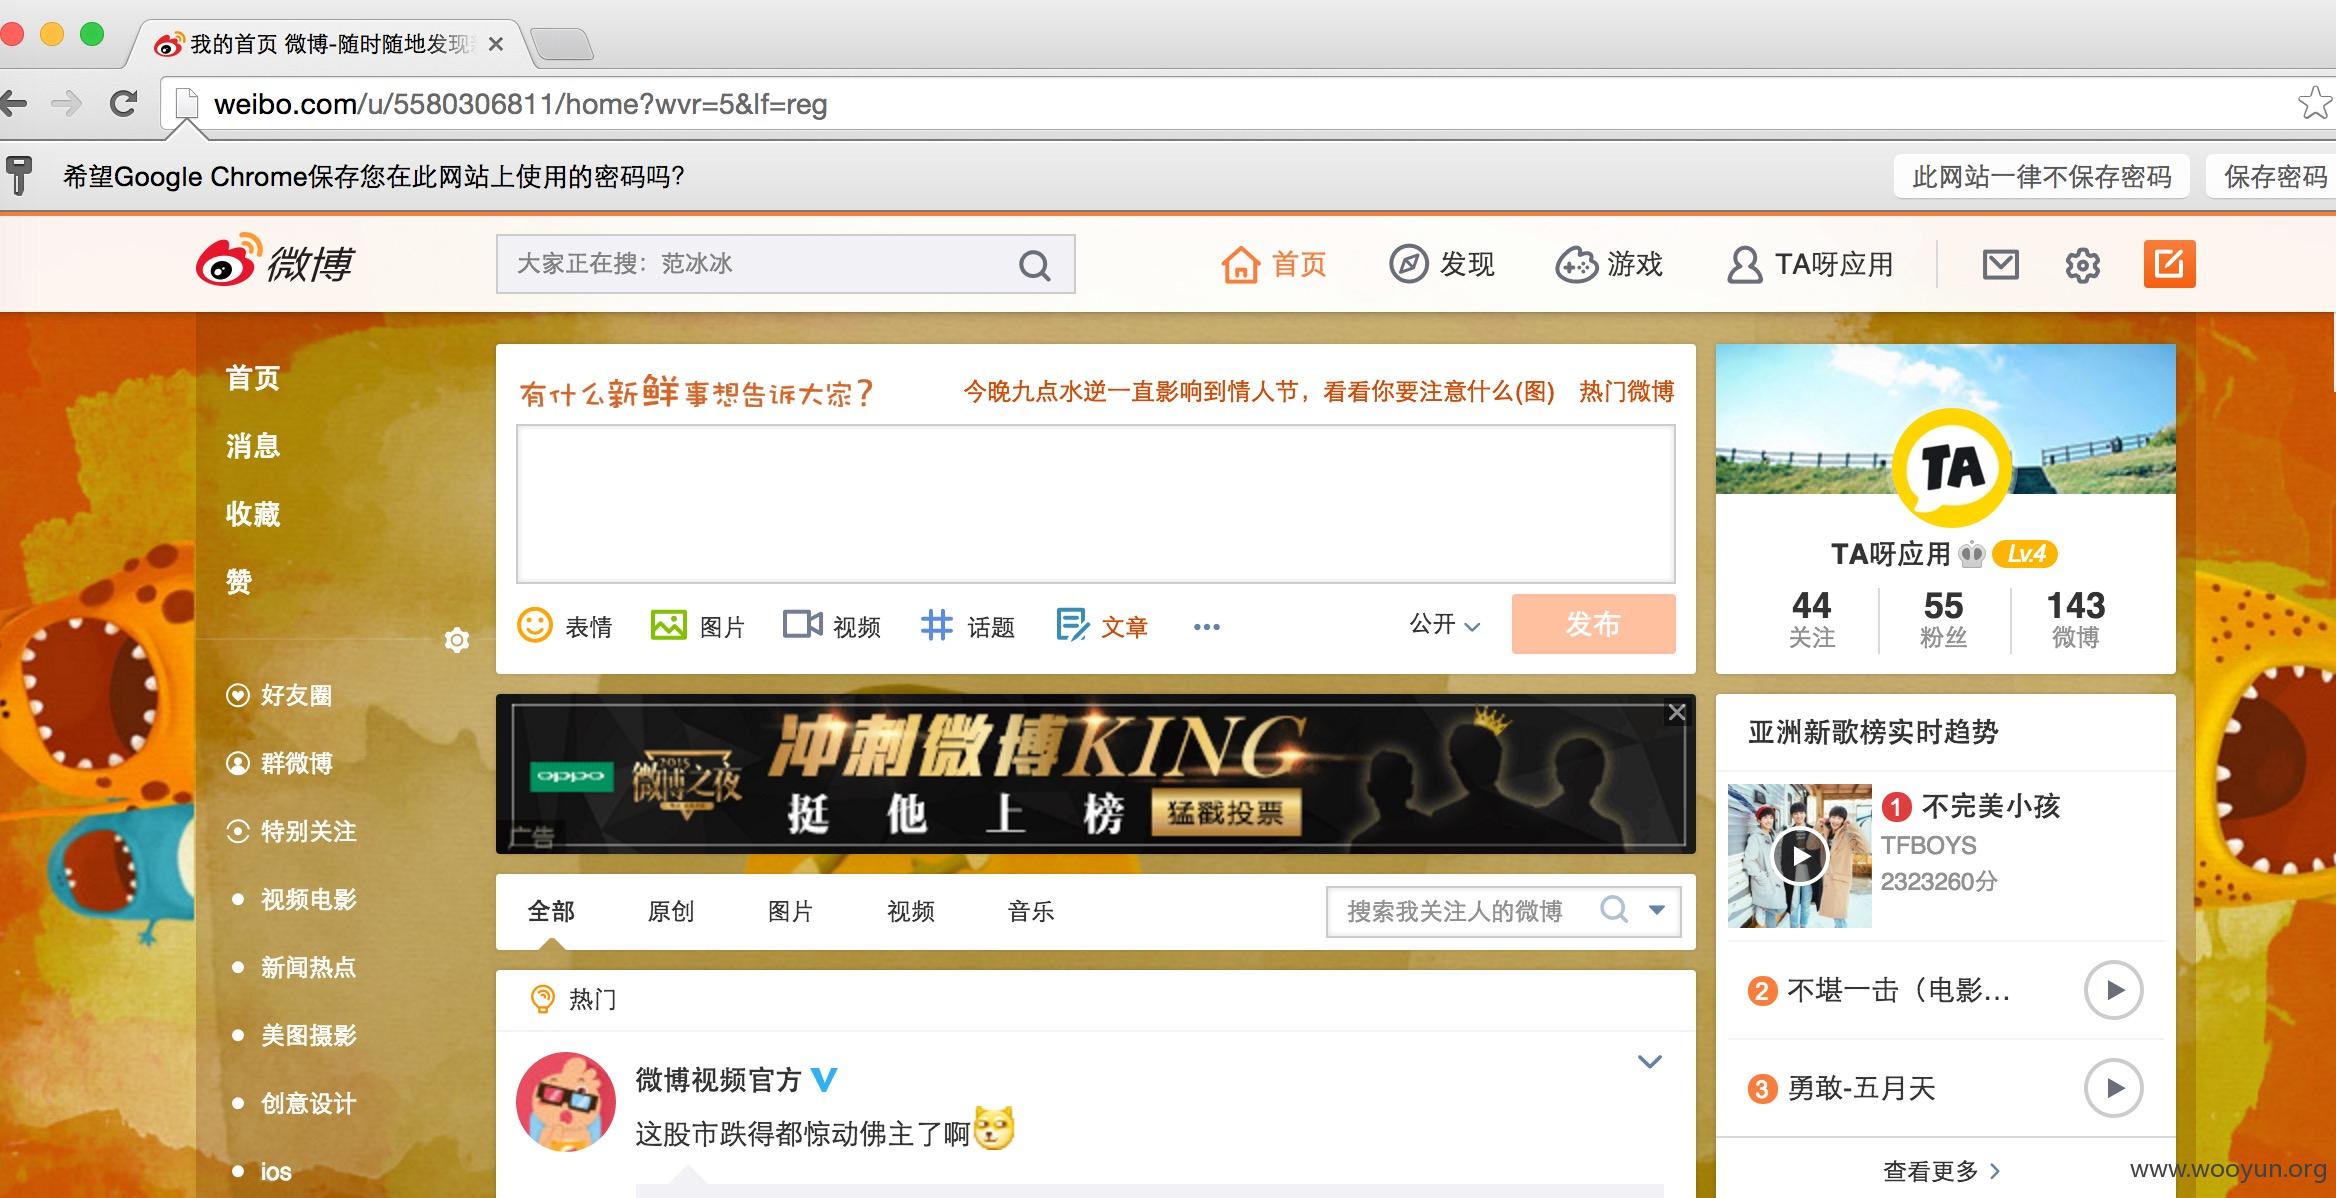Click the sidebar group settings gear
The height and width of the screenshot is (1198, 2336).
457,640
